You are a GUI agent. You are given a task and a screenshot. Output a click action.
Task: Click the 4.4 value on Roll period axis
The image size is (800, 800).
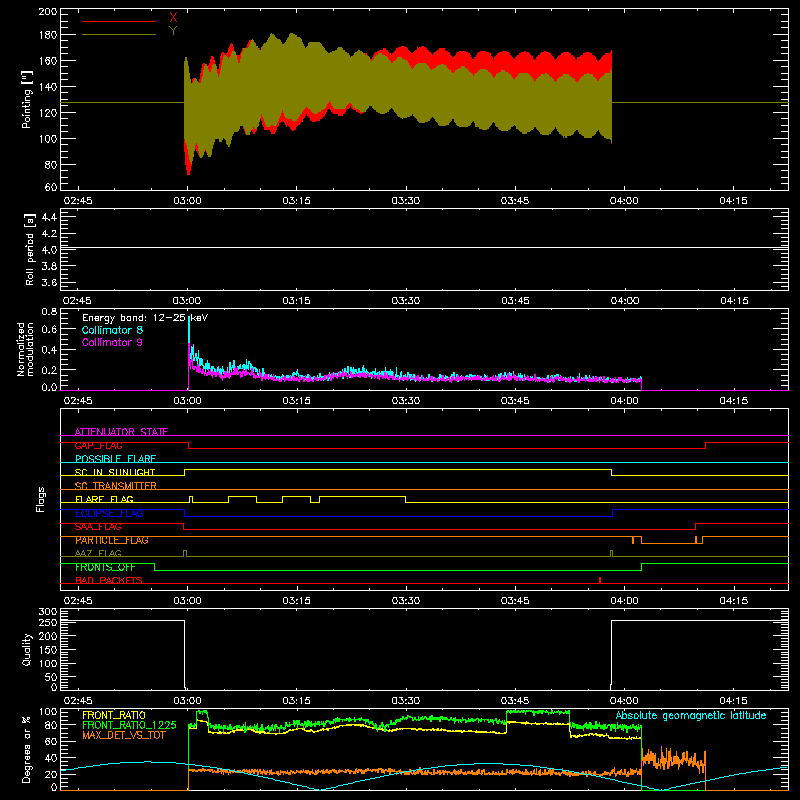[x=49, y=217]
